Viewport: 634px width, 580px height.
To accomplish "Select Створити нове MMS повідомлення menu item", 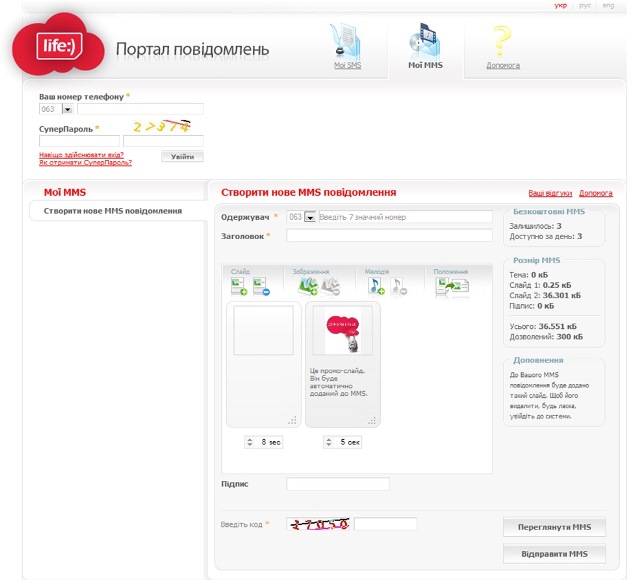I will (113, 211).
